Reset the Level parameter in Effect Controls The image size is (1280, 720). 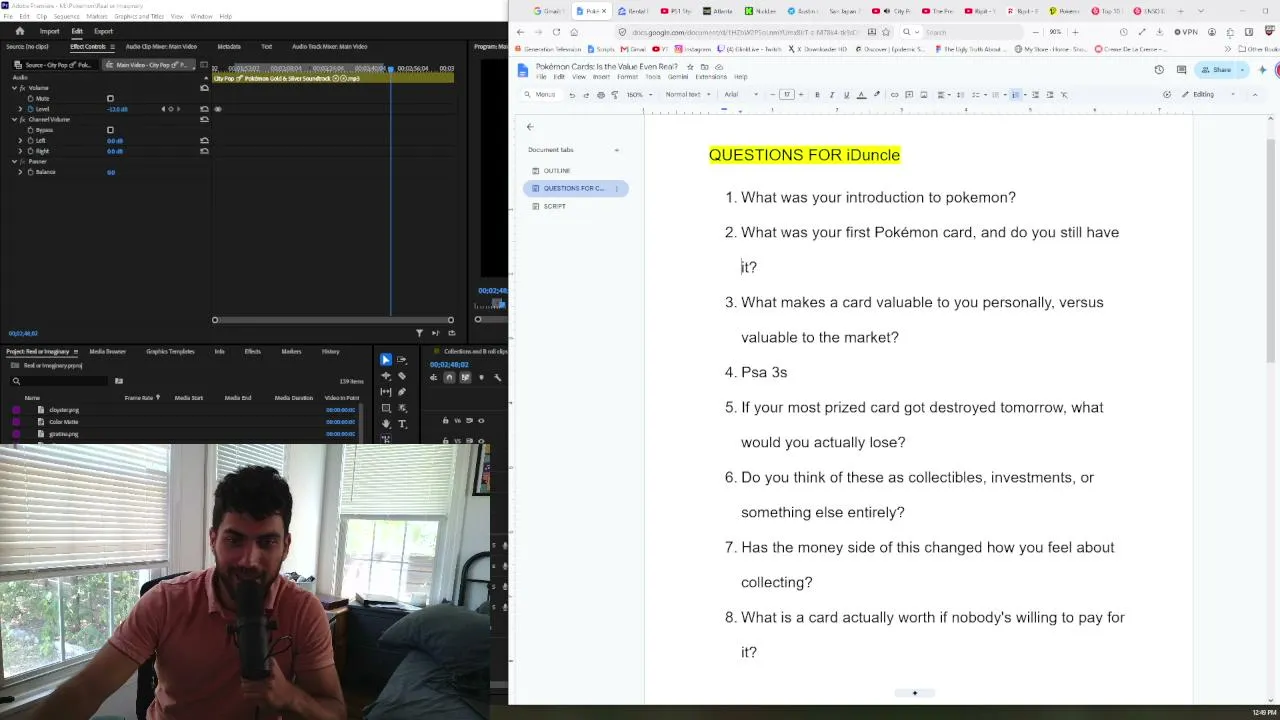coord(204,109)
